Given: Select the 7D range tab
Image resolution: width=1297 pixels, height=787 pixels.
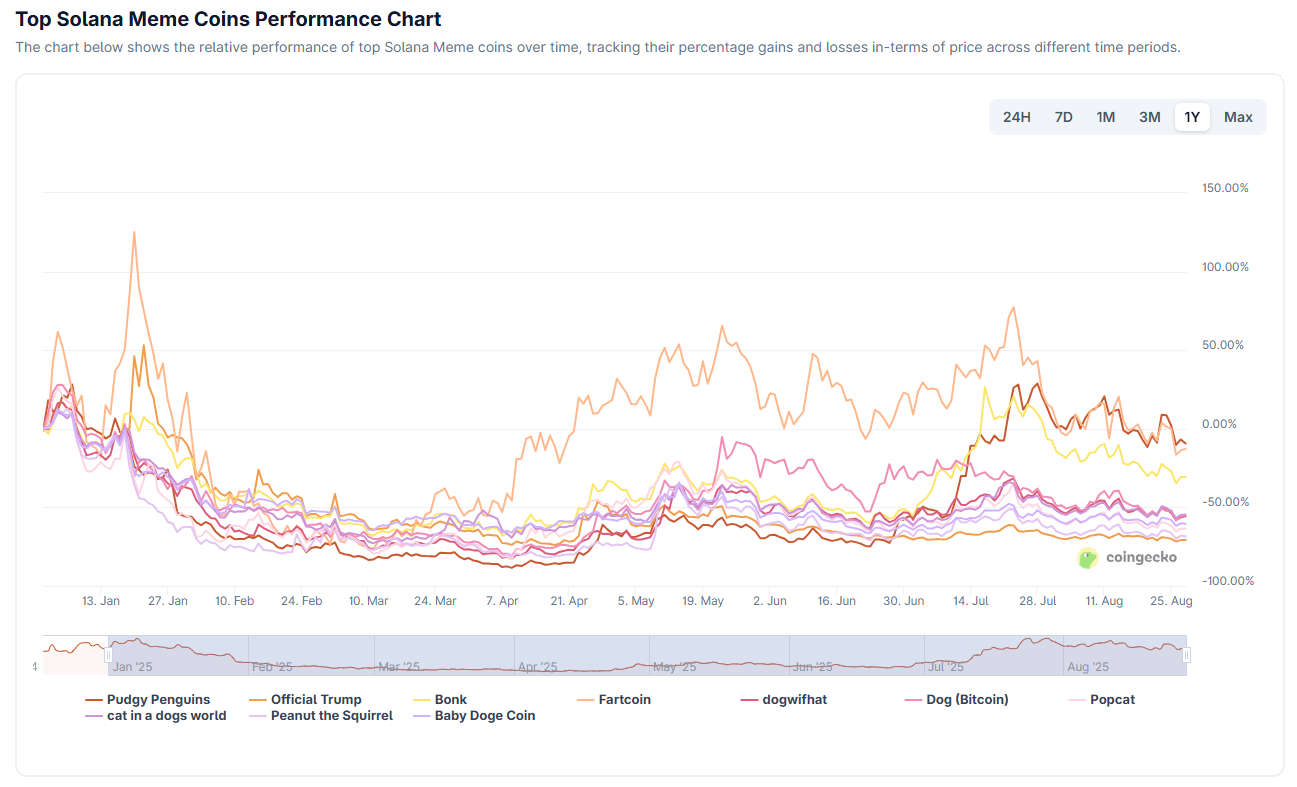Looking at the screenshot, I should click(1063, 117).
